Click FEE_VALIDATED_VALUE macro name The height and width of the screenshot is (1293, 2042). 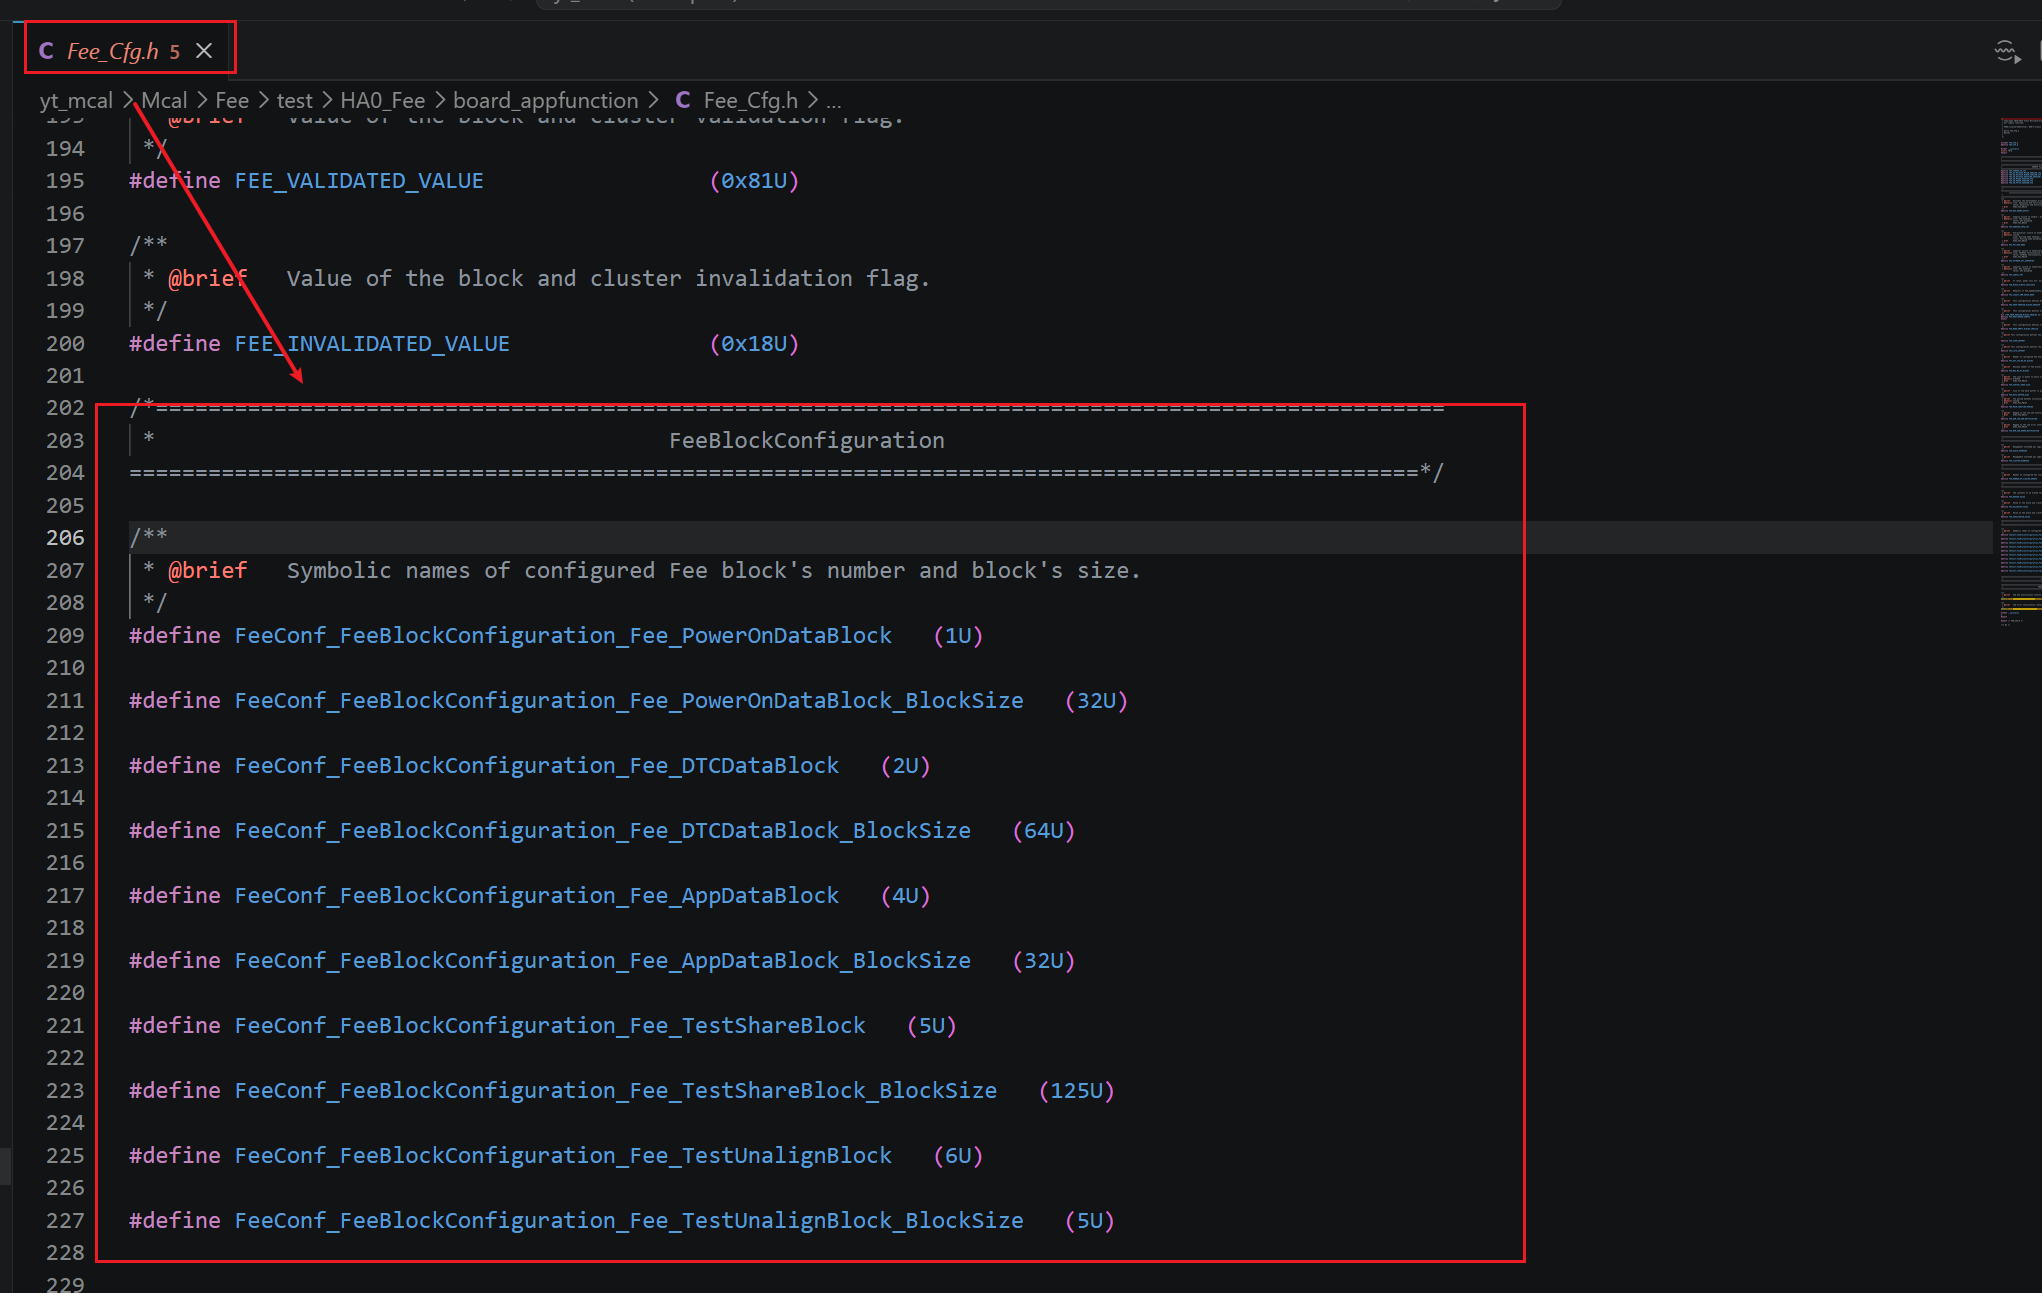[359, 181]
